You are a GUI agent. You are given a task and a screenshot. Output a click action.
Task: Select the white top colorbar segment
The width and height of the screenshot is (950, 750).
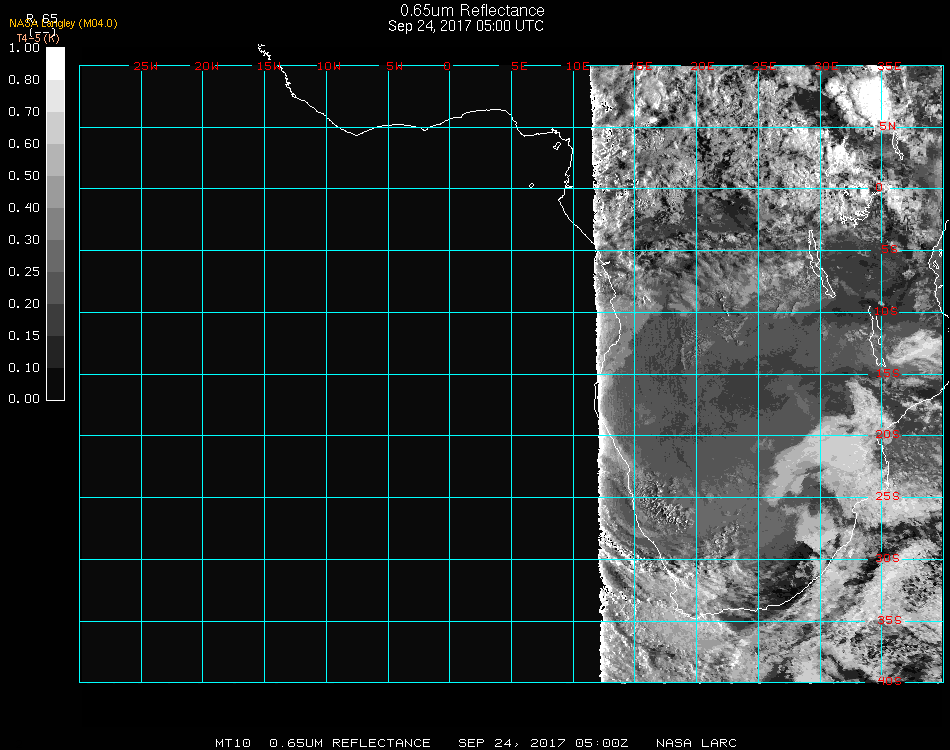coord(55,64)
